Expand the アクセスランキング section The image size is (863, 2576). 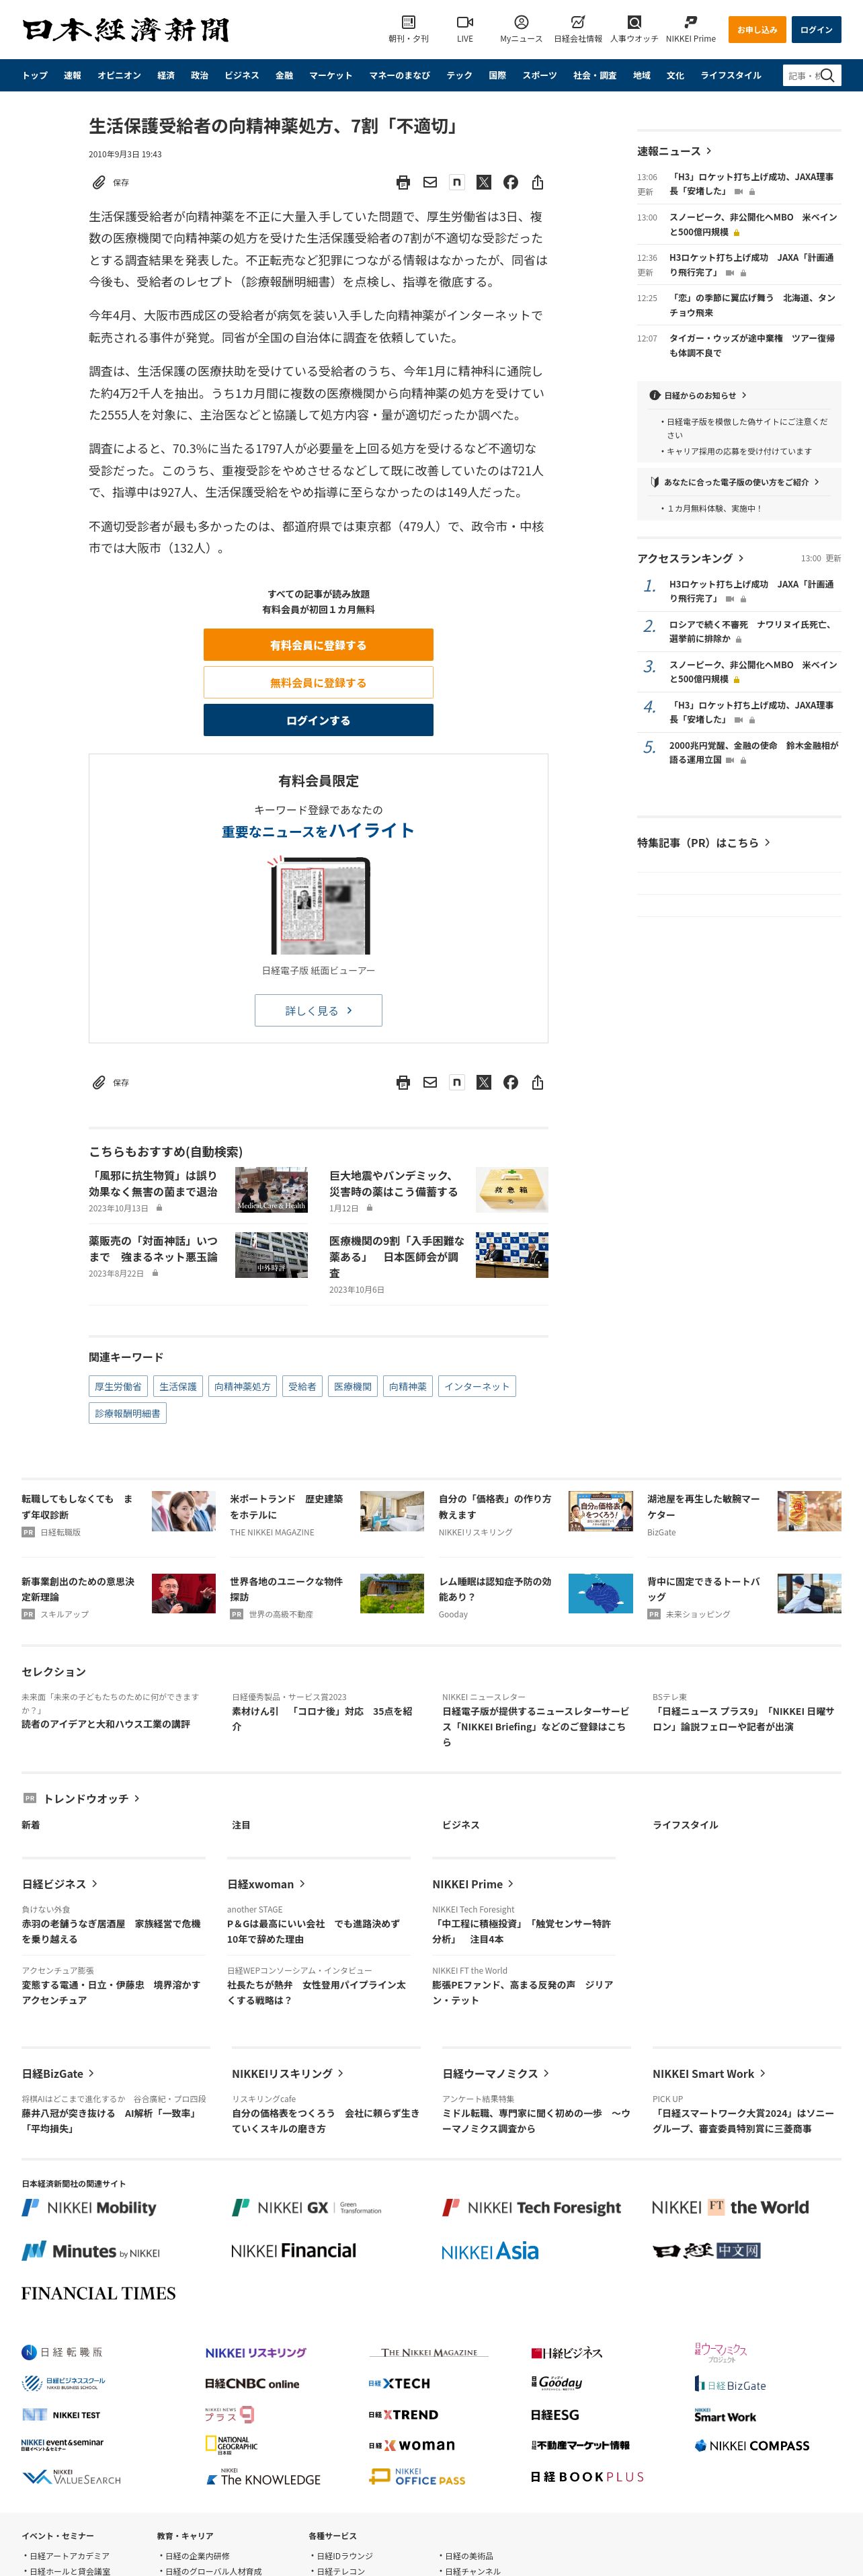click(x=690, y=558)
